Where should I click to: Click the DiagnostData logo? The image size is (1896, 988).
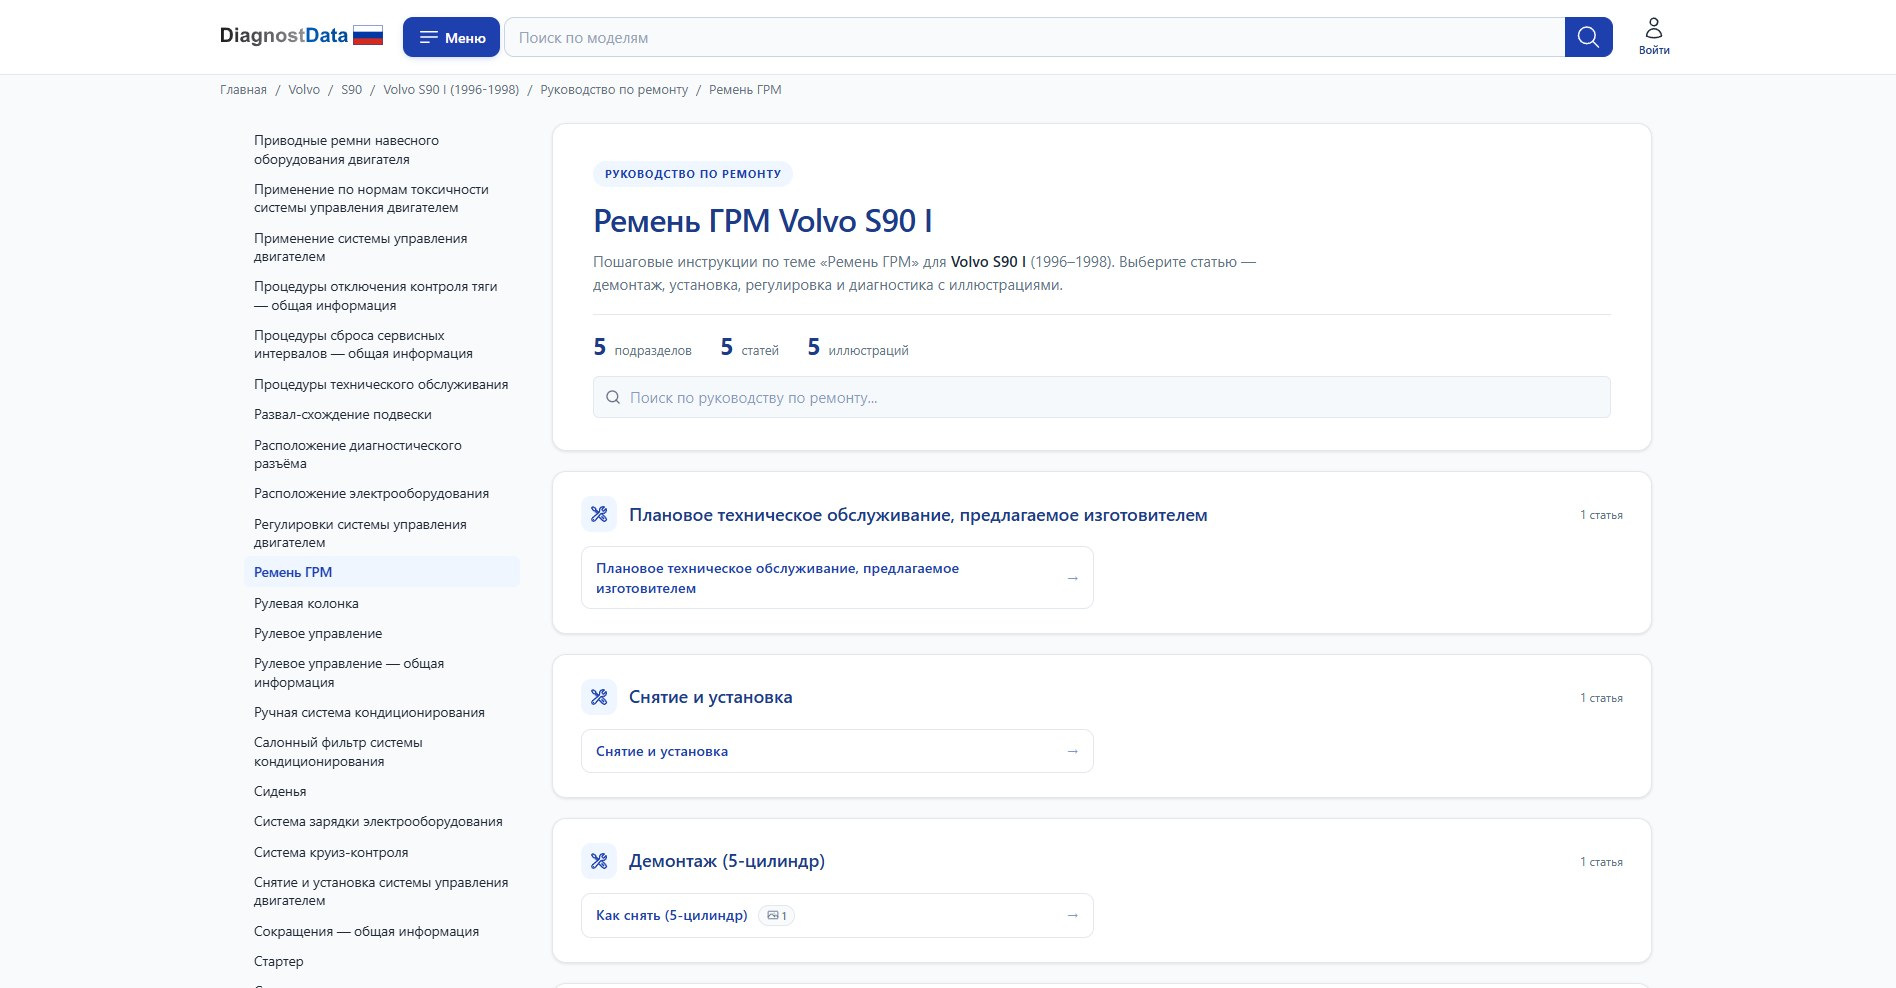(284, 36)
